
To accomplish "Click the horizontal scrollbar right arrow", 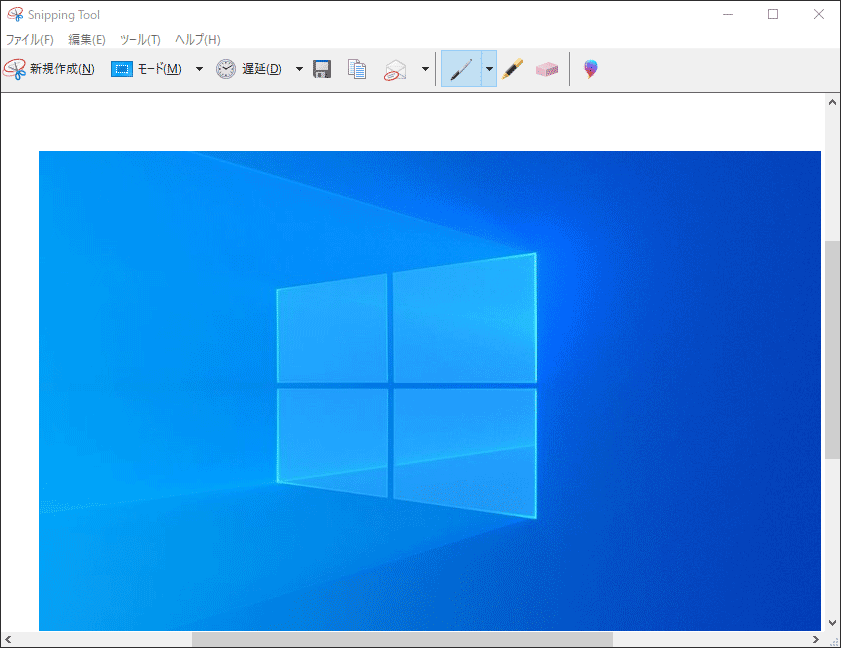I will pos(816,639).
